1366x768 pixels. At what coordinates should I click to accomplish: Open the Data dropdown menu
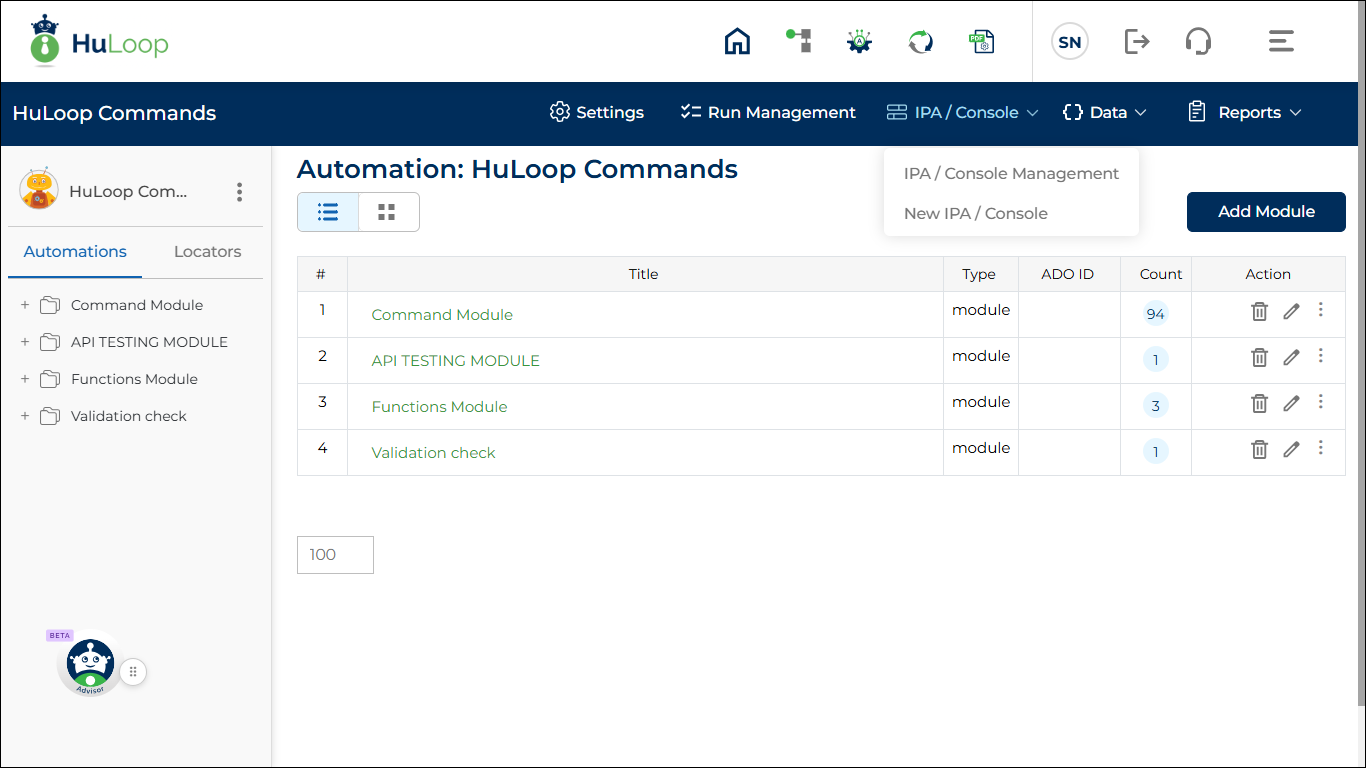[1104, 113]
